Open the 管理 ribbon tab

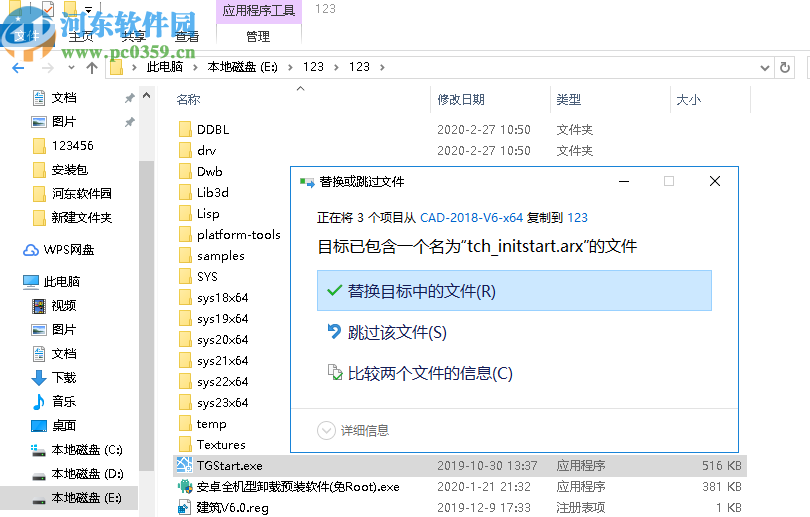(258, 36)
